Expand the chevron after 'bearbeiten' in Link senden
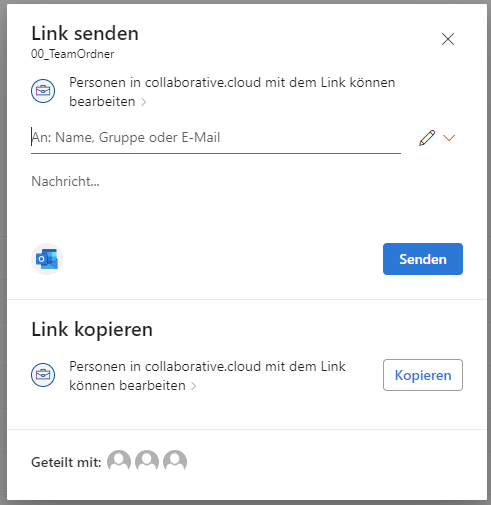491x505 pixels. 144,102
